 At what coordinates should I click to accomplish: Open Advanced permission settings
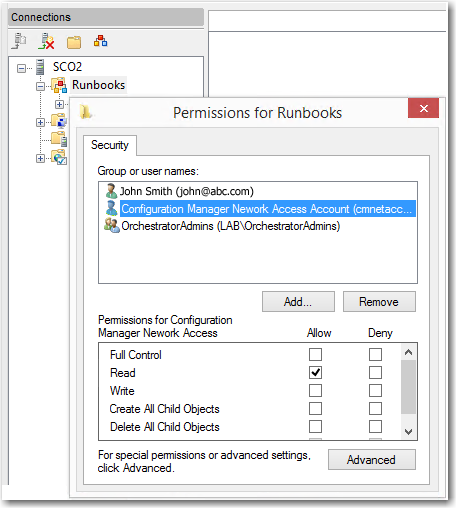pyautogui.click(x=372, y=460)
